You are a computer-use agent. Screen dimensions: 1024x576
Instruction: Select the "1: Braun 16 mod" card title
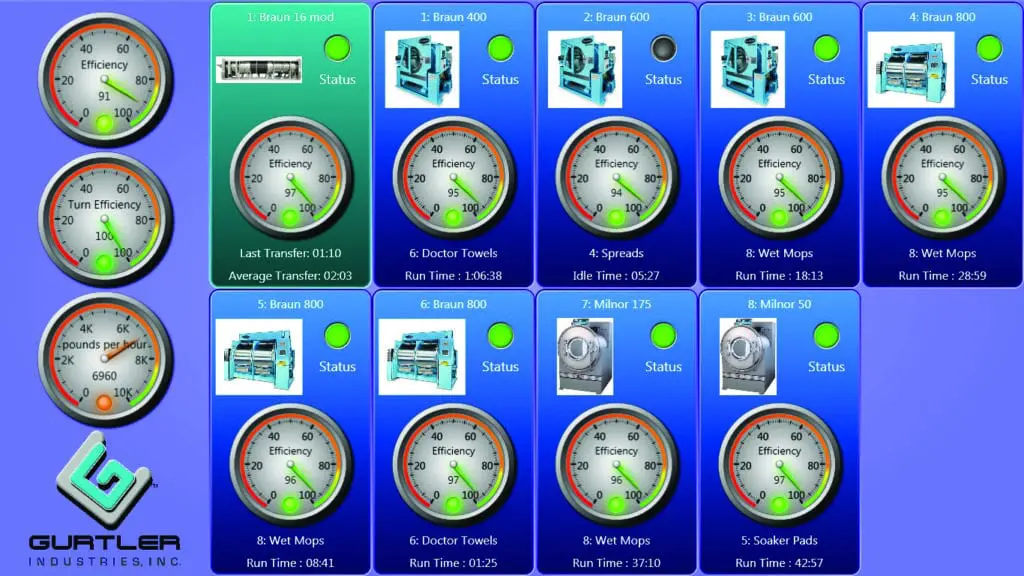coord(290,17)
